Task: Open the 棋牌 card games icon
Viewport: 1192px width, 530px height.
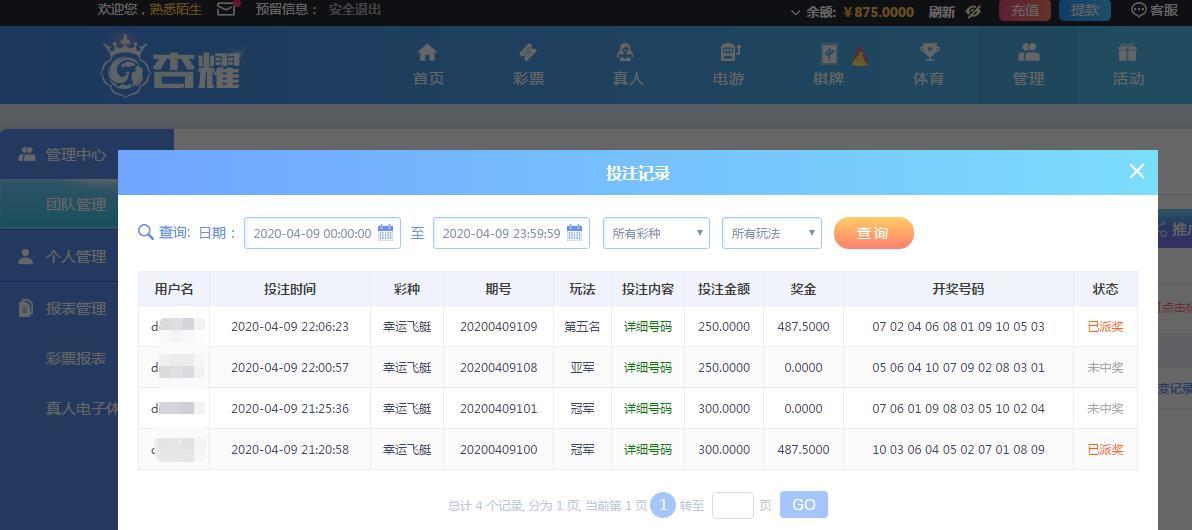Action: point(829,53)
